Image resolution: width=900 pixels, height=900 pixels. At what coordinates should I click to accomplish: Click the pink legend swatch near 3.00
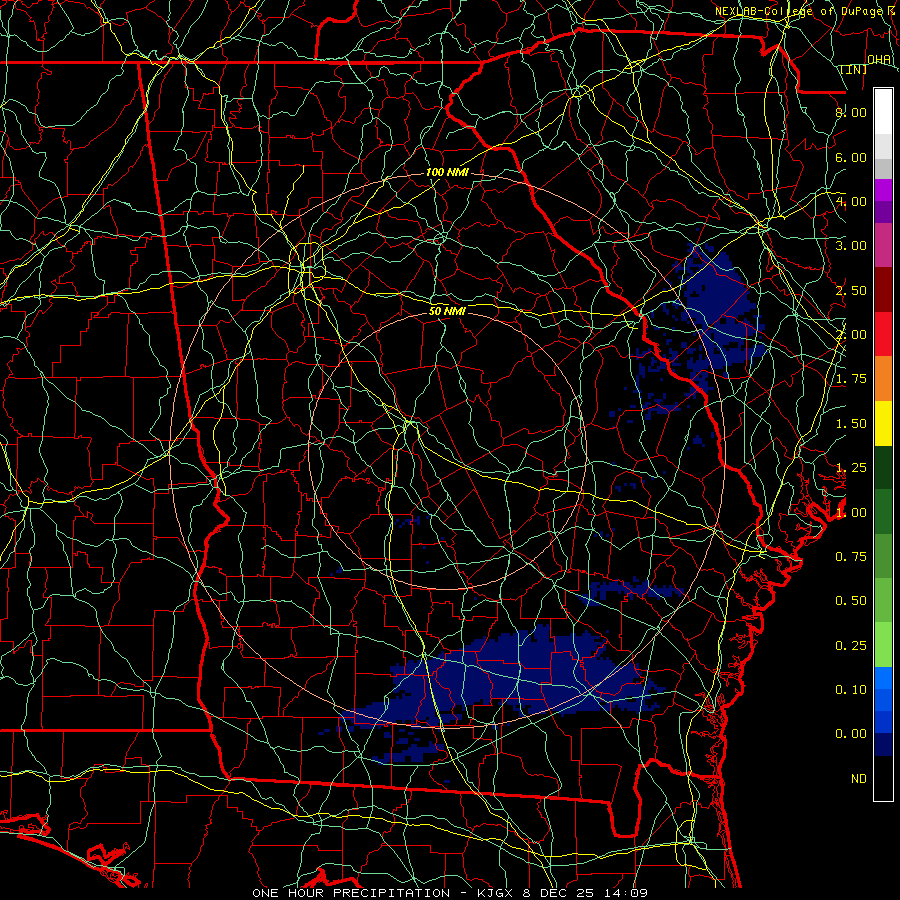(x=883, y=245)
